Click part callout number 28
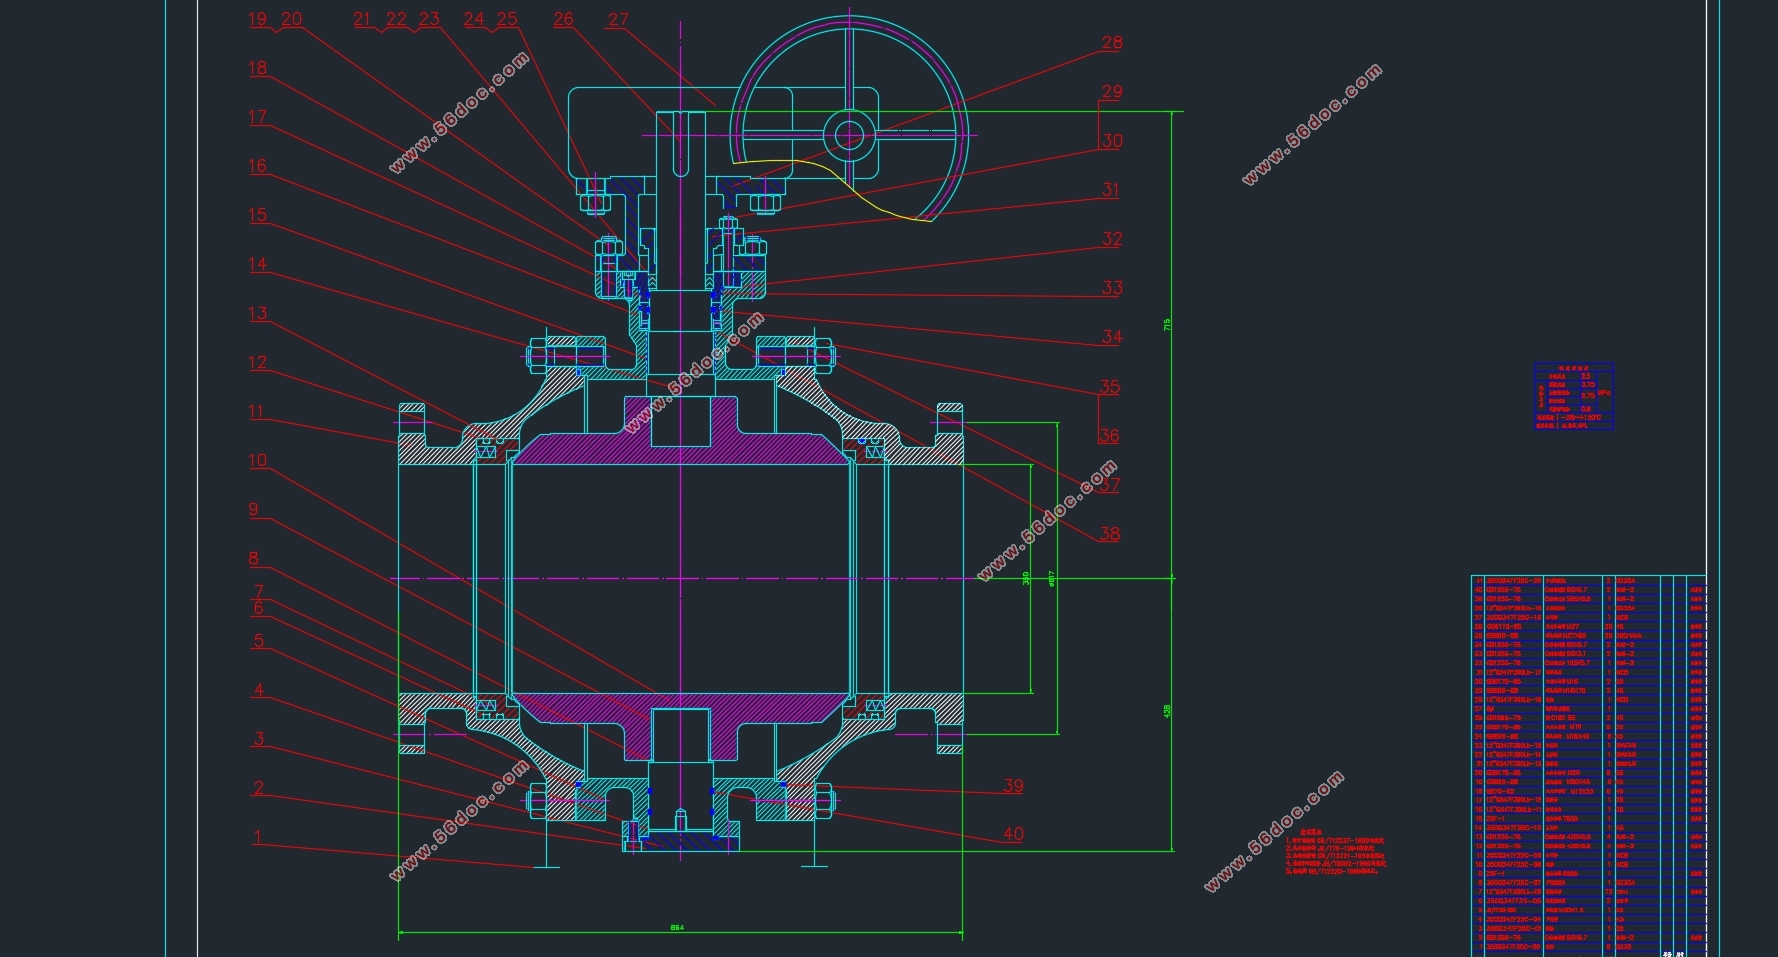The height and width of the screenshot is (957, 1778). point(1112,43)
